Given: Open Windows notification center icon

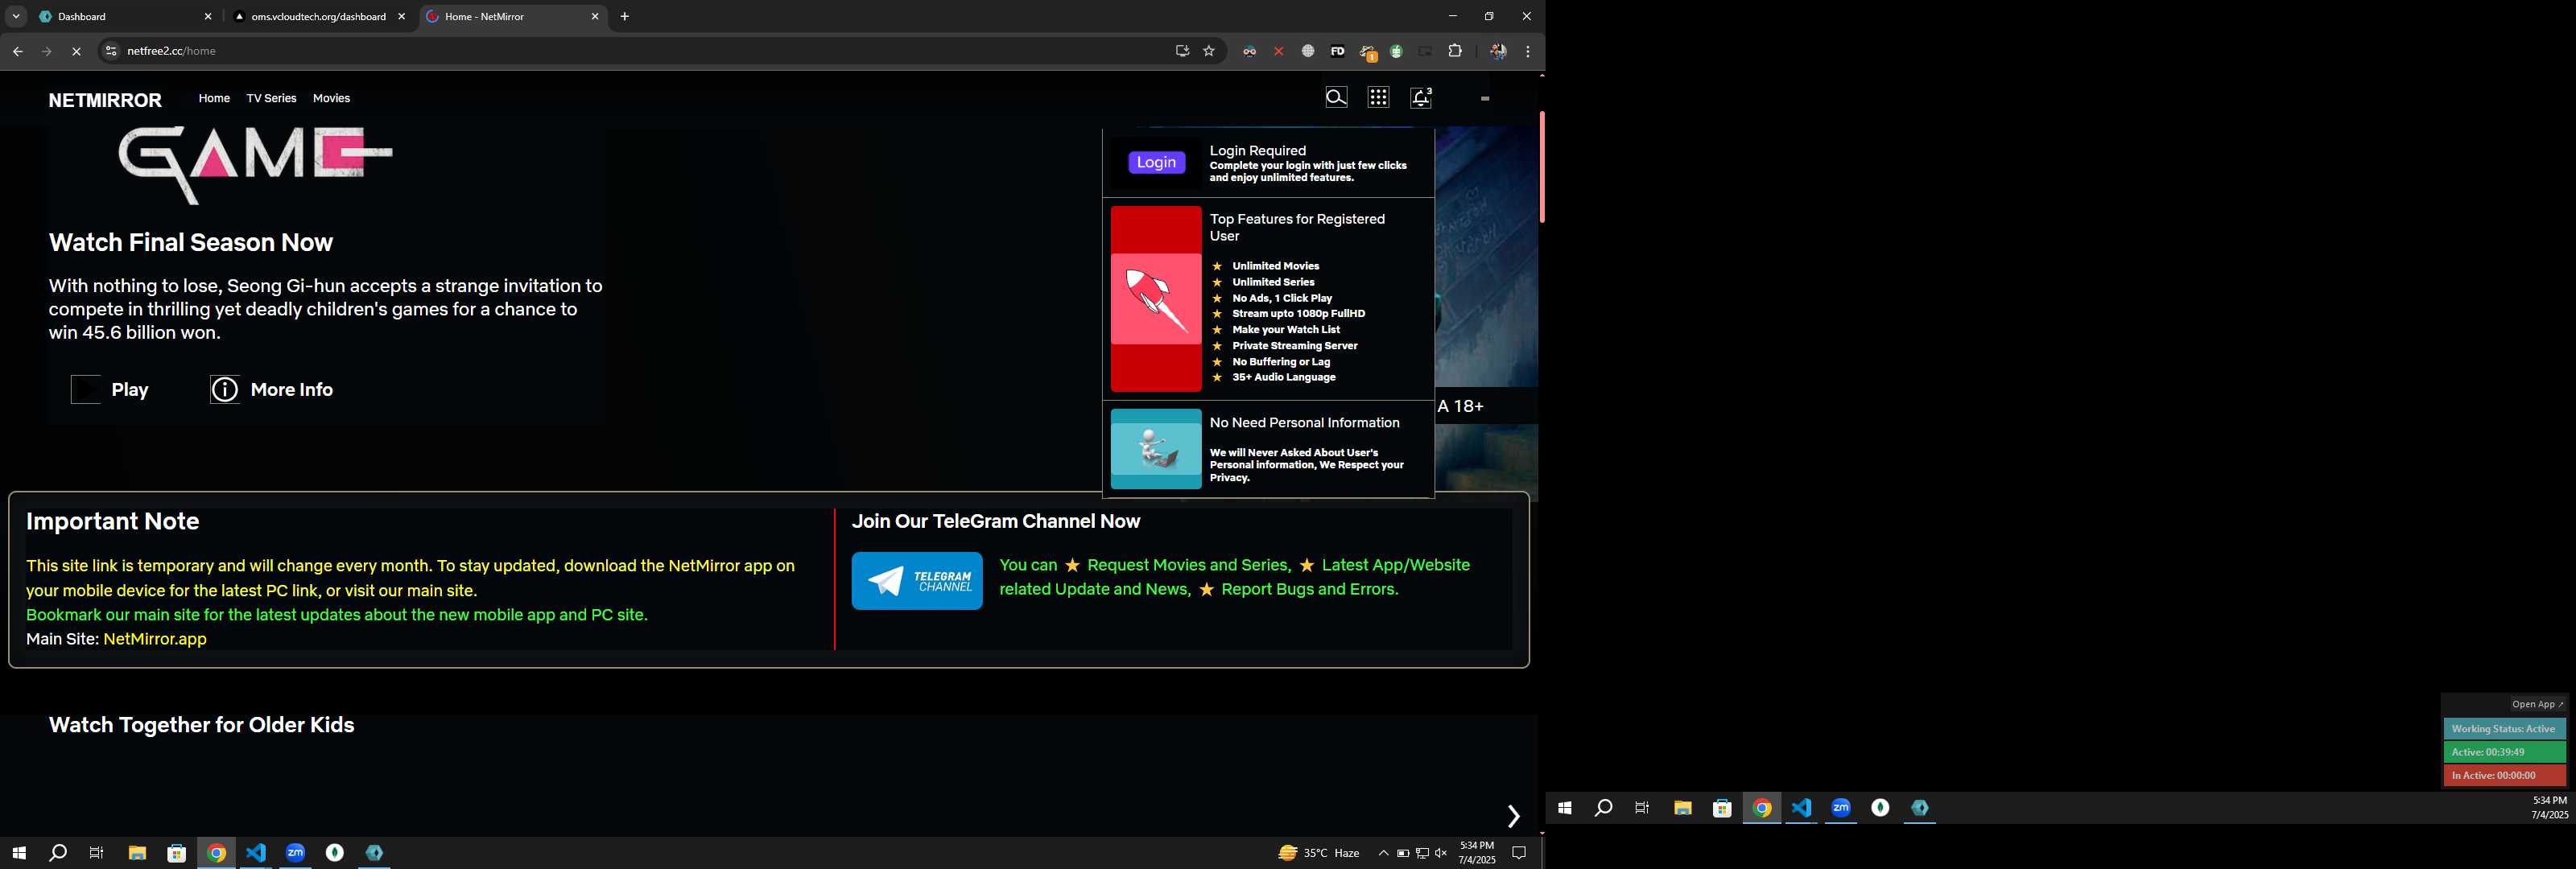Looking at the screenshot, I should click(x=1519, y=853).
